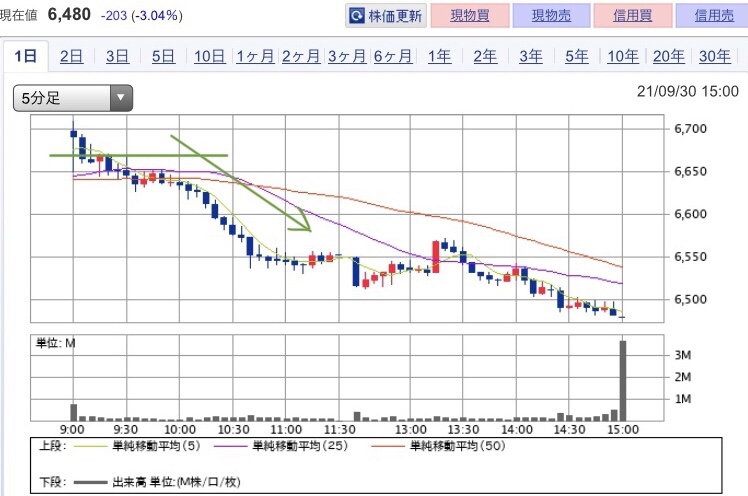Show the 2ヶ月 chart range

301,56
